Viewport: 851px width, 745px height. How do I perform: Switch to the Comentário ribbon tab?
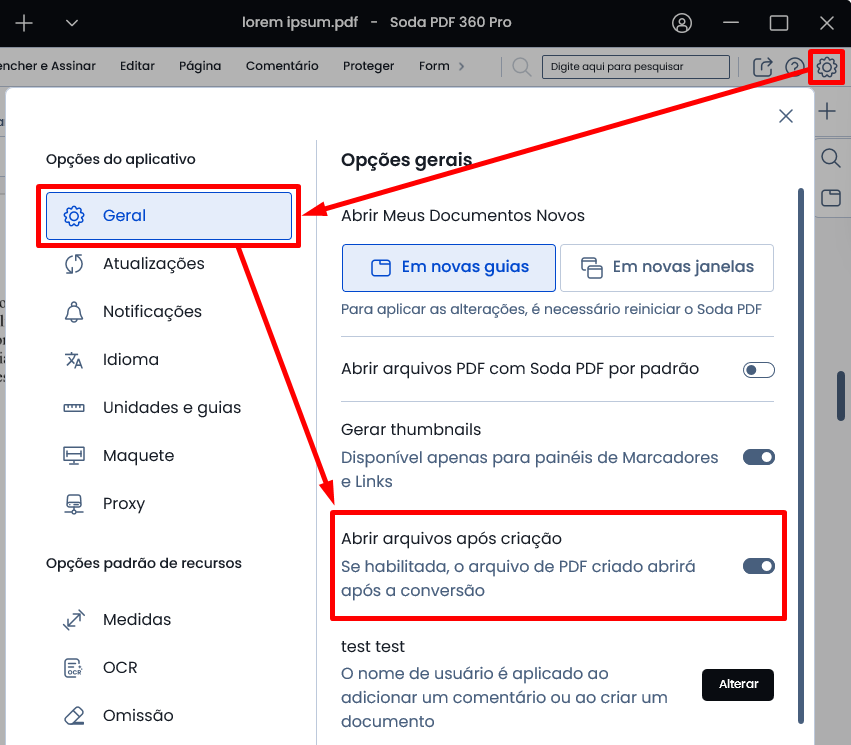coord(282,66)
